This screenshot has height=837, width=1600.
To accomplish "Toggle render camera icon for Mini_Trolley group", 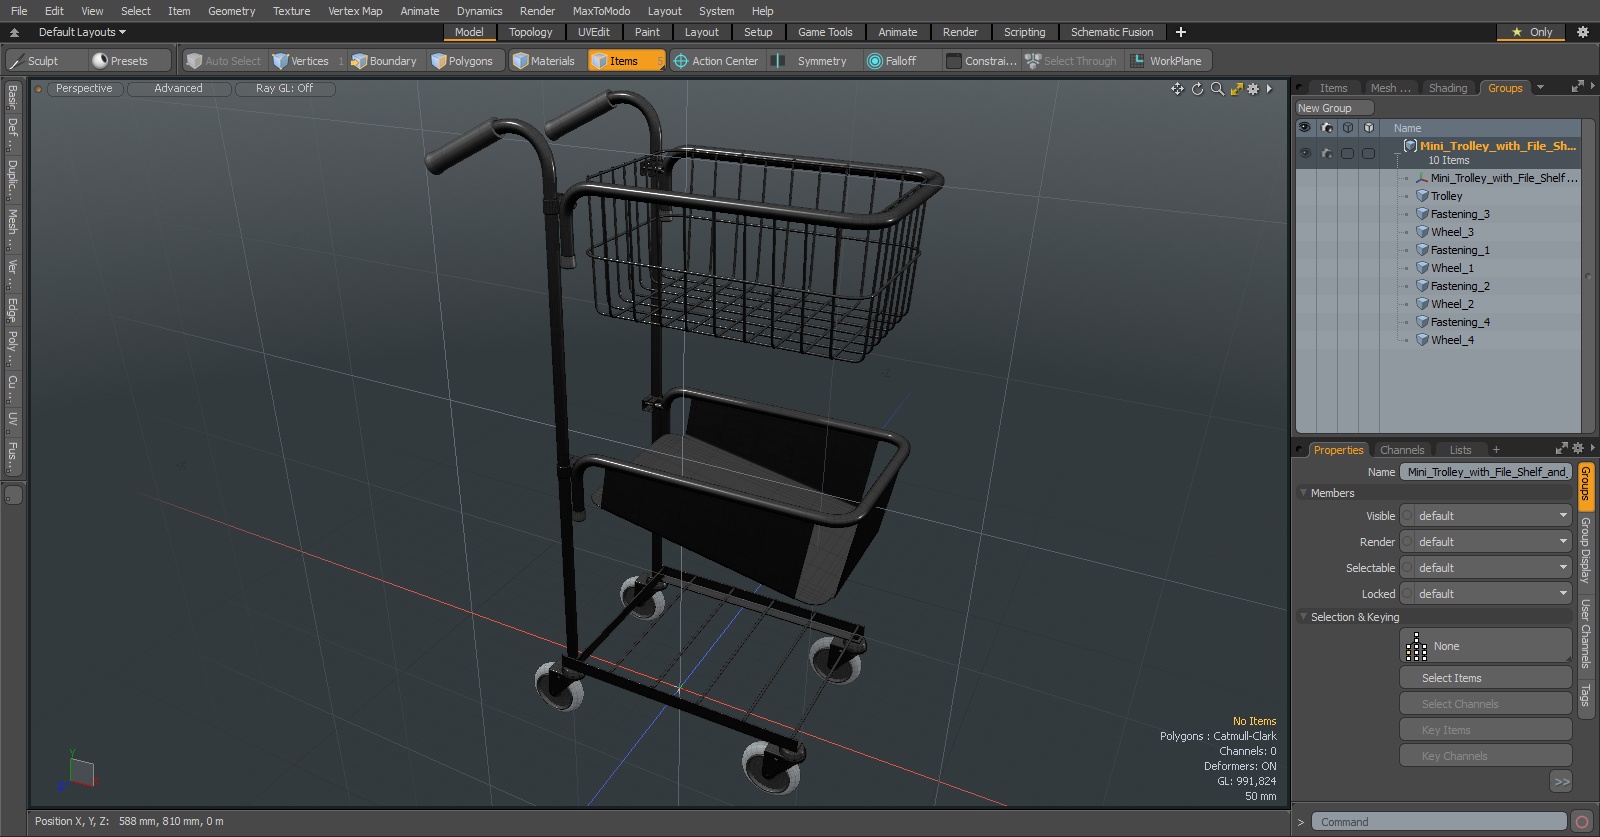I will [1326, 153].
